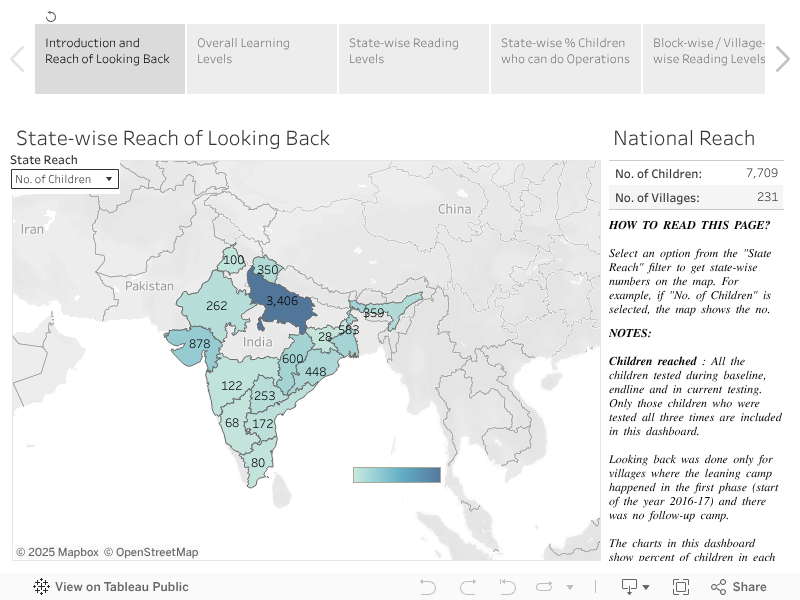Click the 'State Reach' filter label

click(x=44, y=160)
